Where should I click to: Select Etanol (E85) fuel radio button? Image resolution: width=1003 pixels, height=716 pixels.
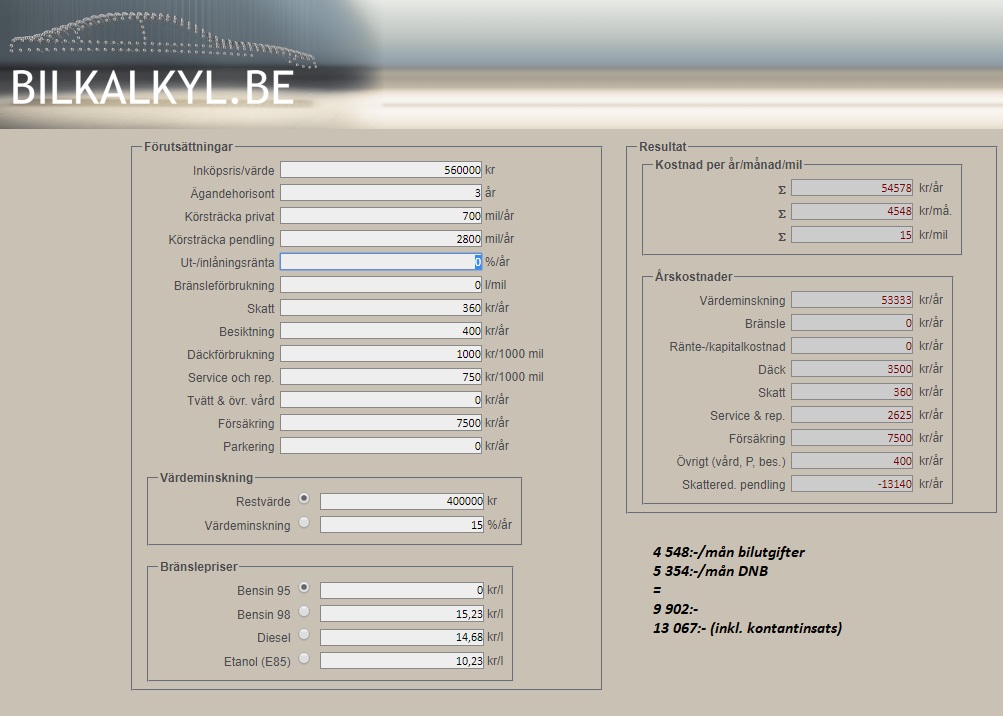tap(304, 658)
